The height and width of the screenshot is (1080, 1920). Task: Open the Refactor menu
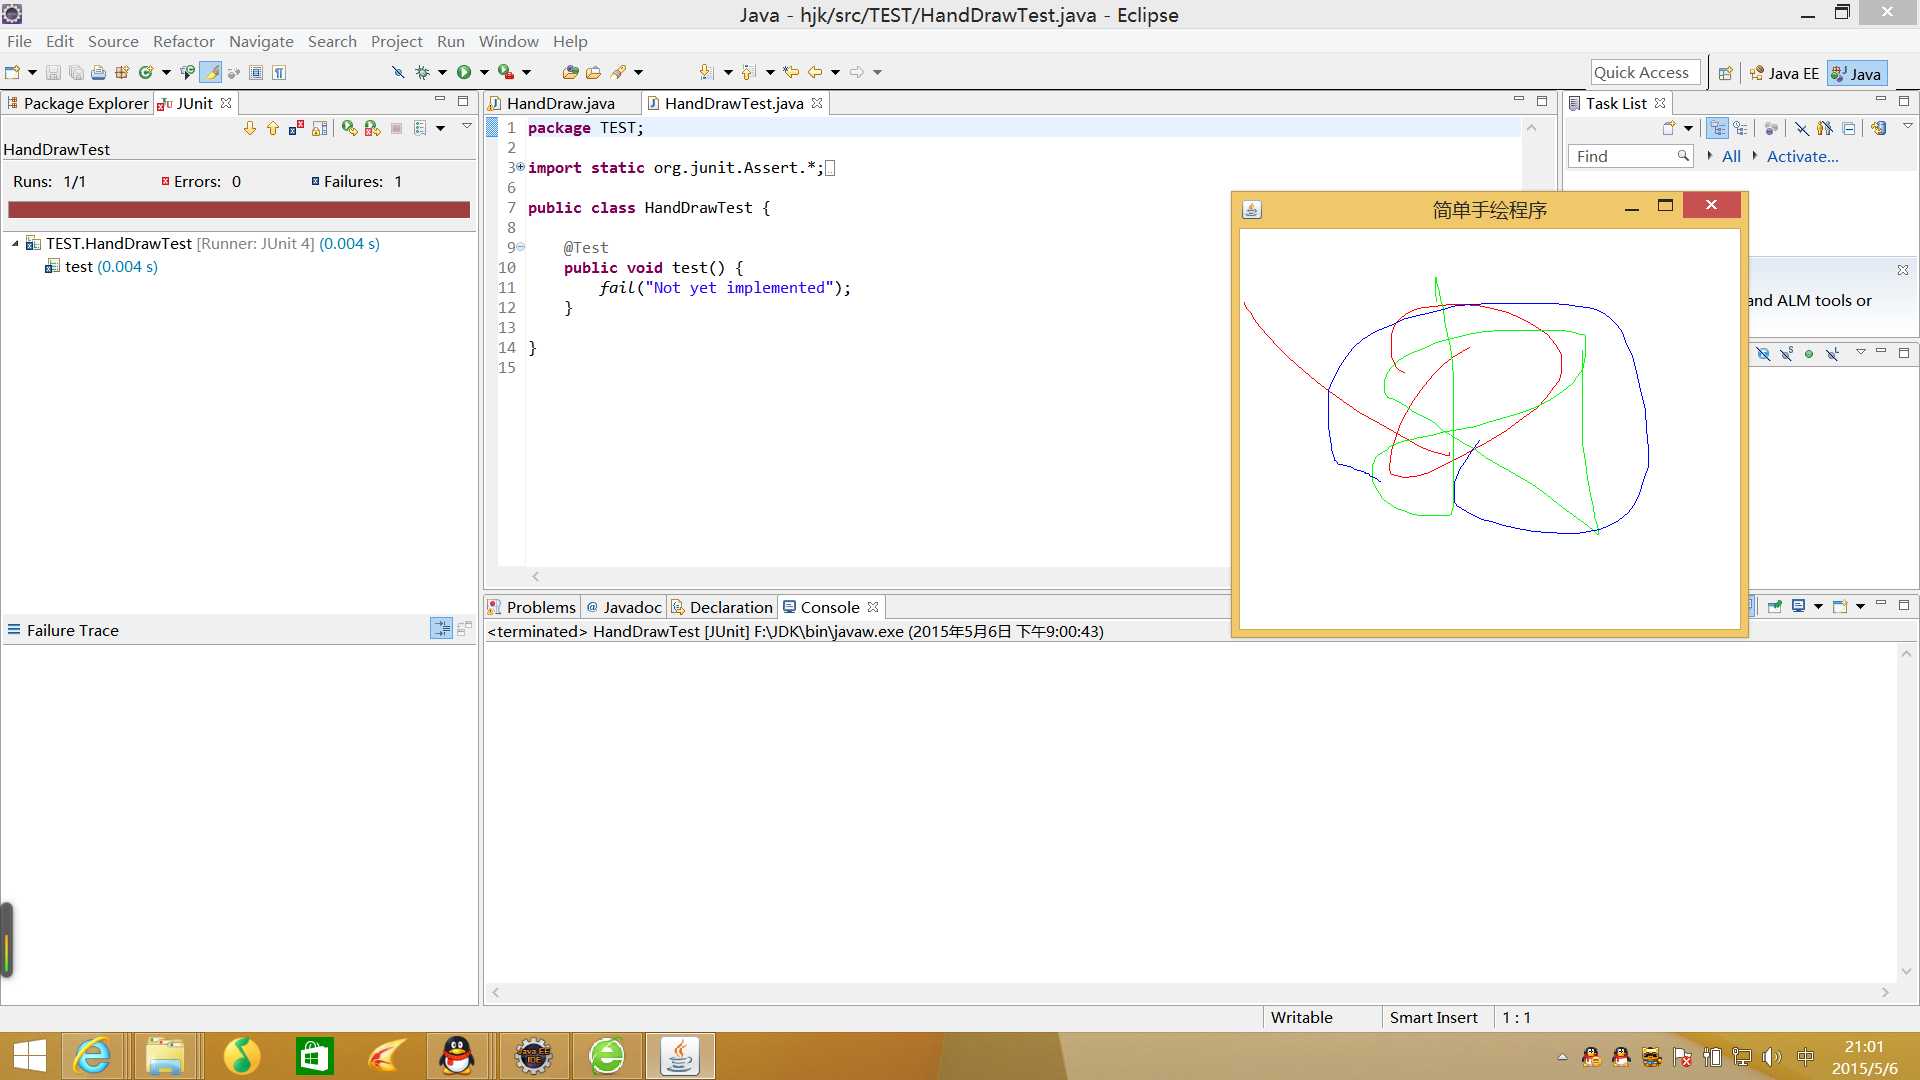(183, 41)
